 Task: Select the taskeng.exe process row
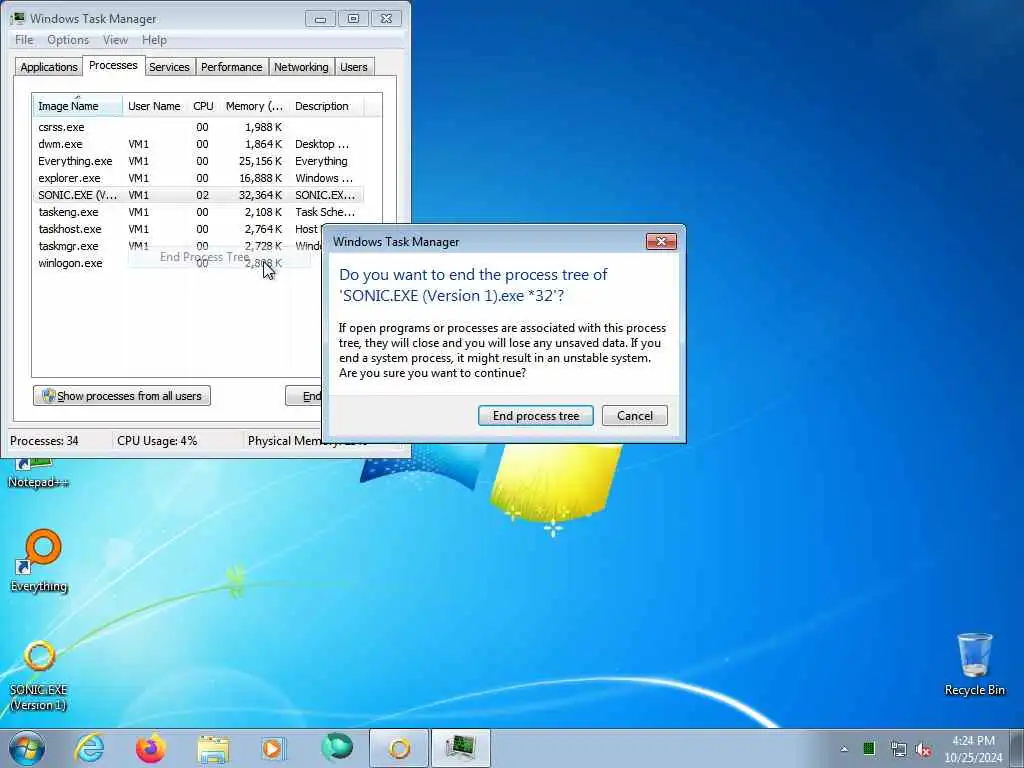coord(198,212)
